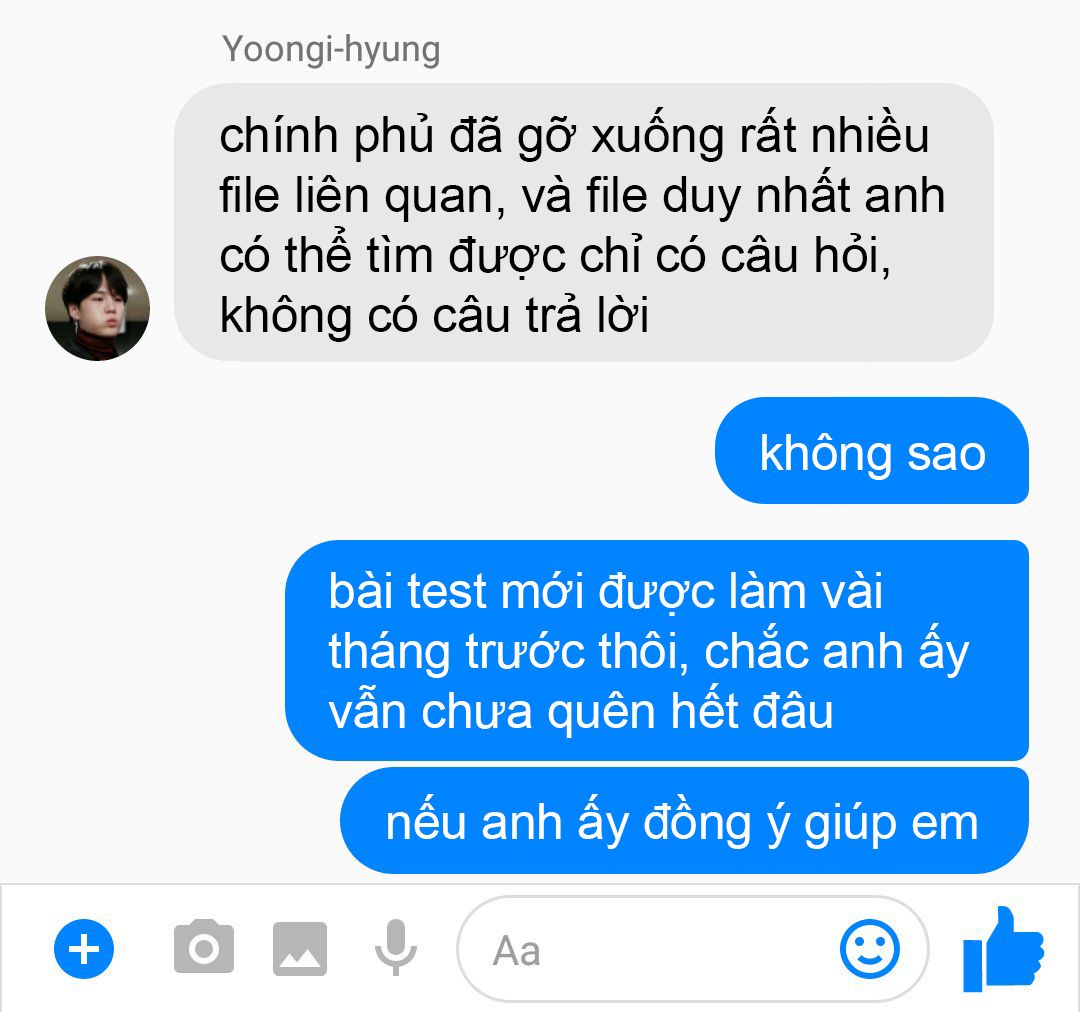Click the words 'tháng trước thôi' in blue bubble
Viewport: 1080px width, 1012px height.
click(x=509, y=652)
